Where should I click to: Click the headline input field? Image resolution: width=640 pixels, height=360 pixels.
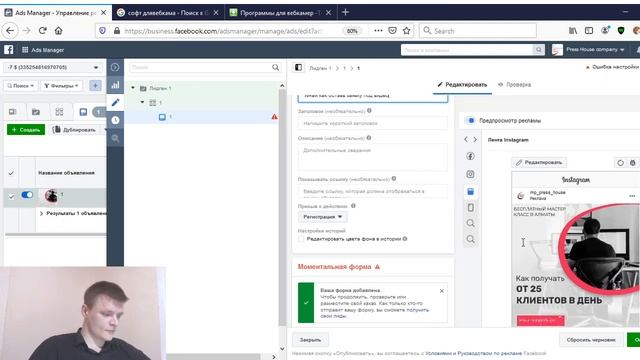tap(373, 123)
